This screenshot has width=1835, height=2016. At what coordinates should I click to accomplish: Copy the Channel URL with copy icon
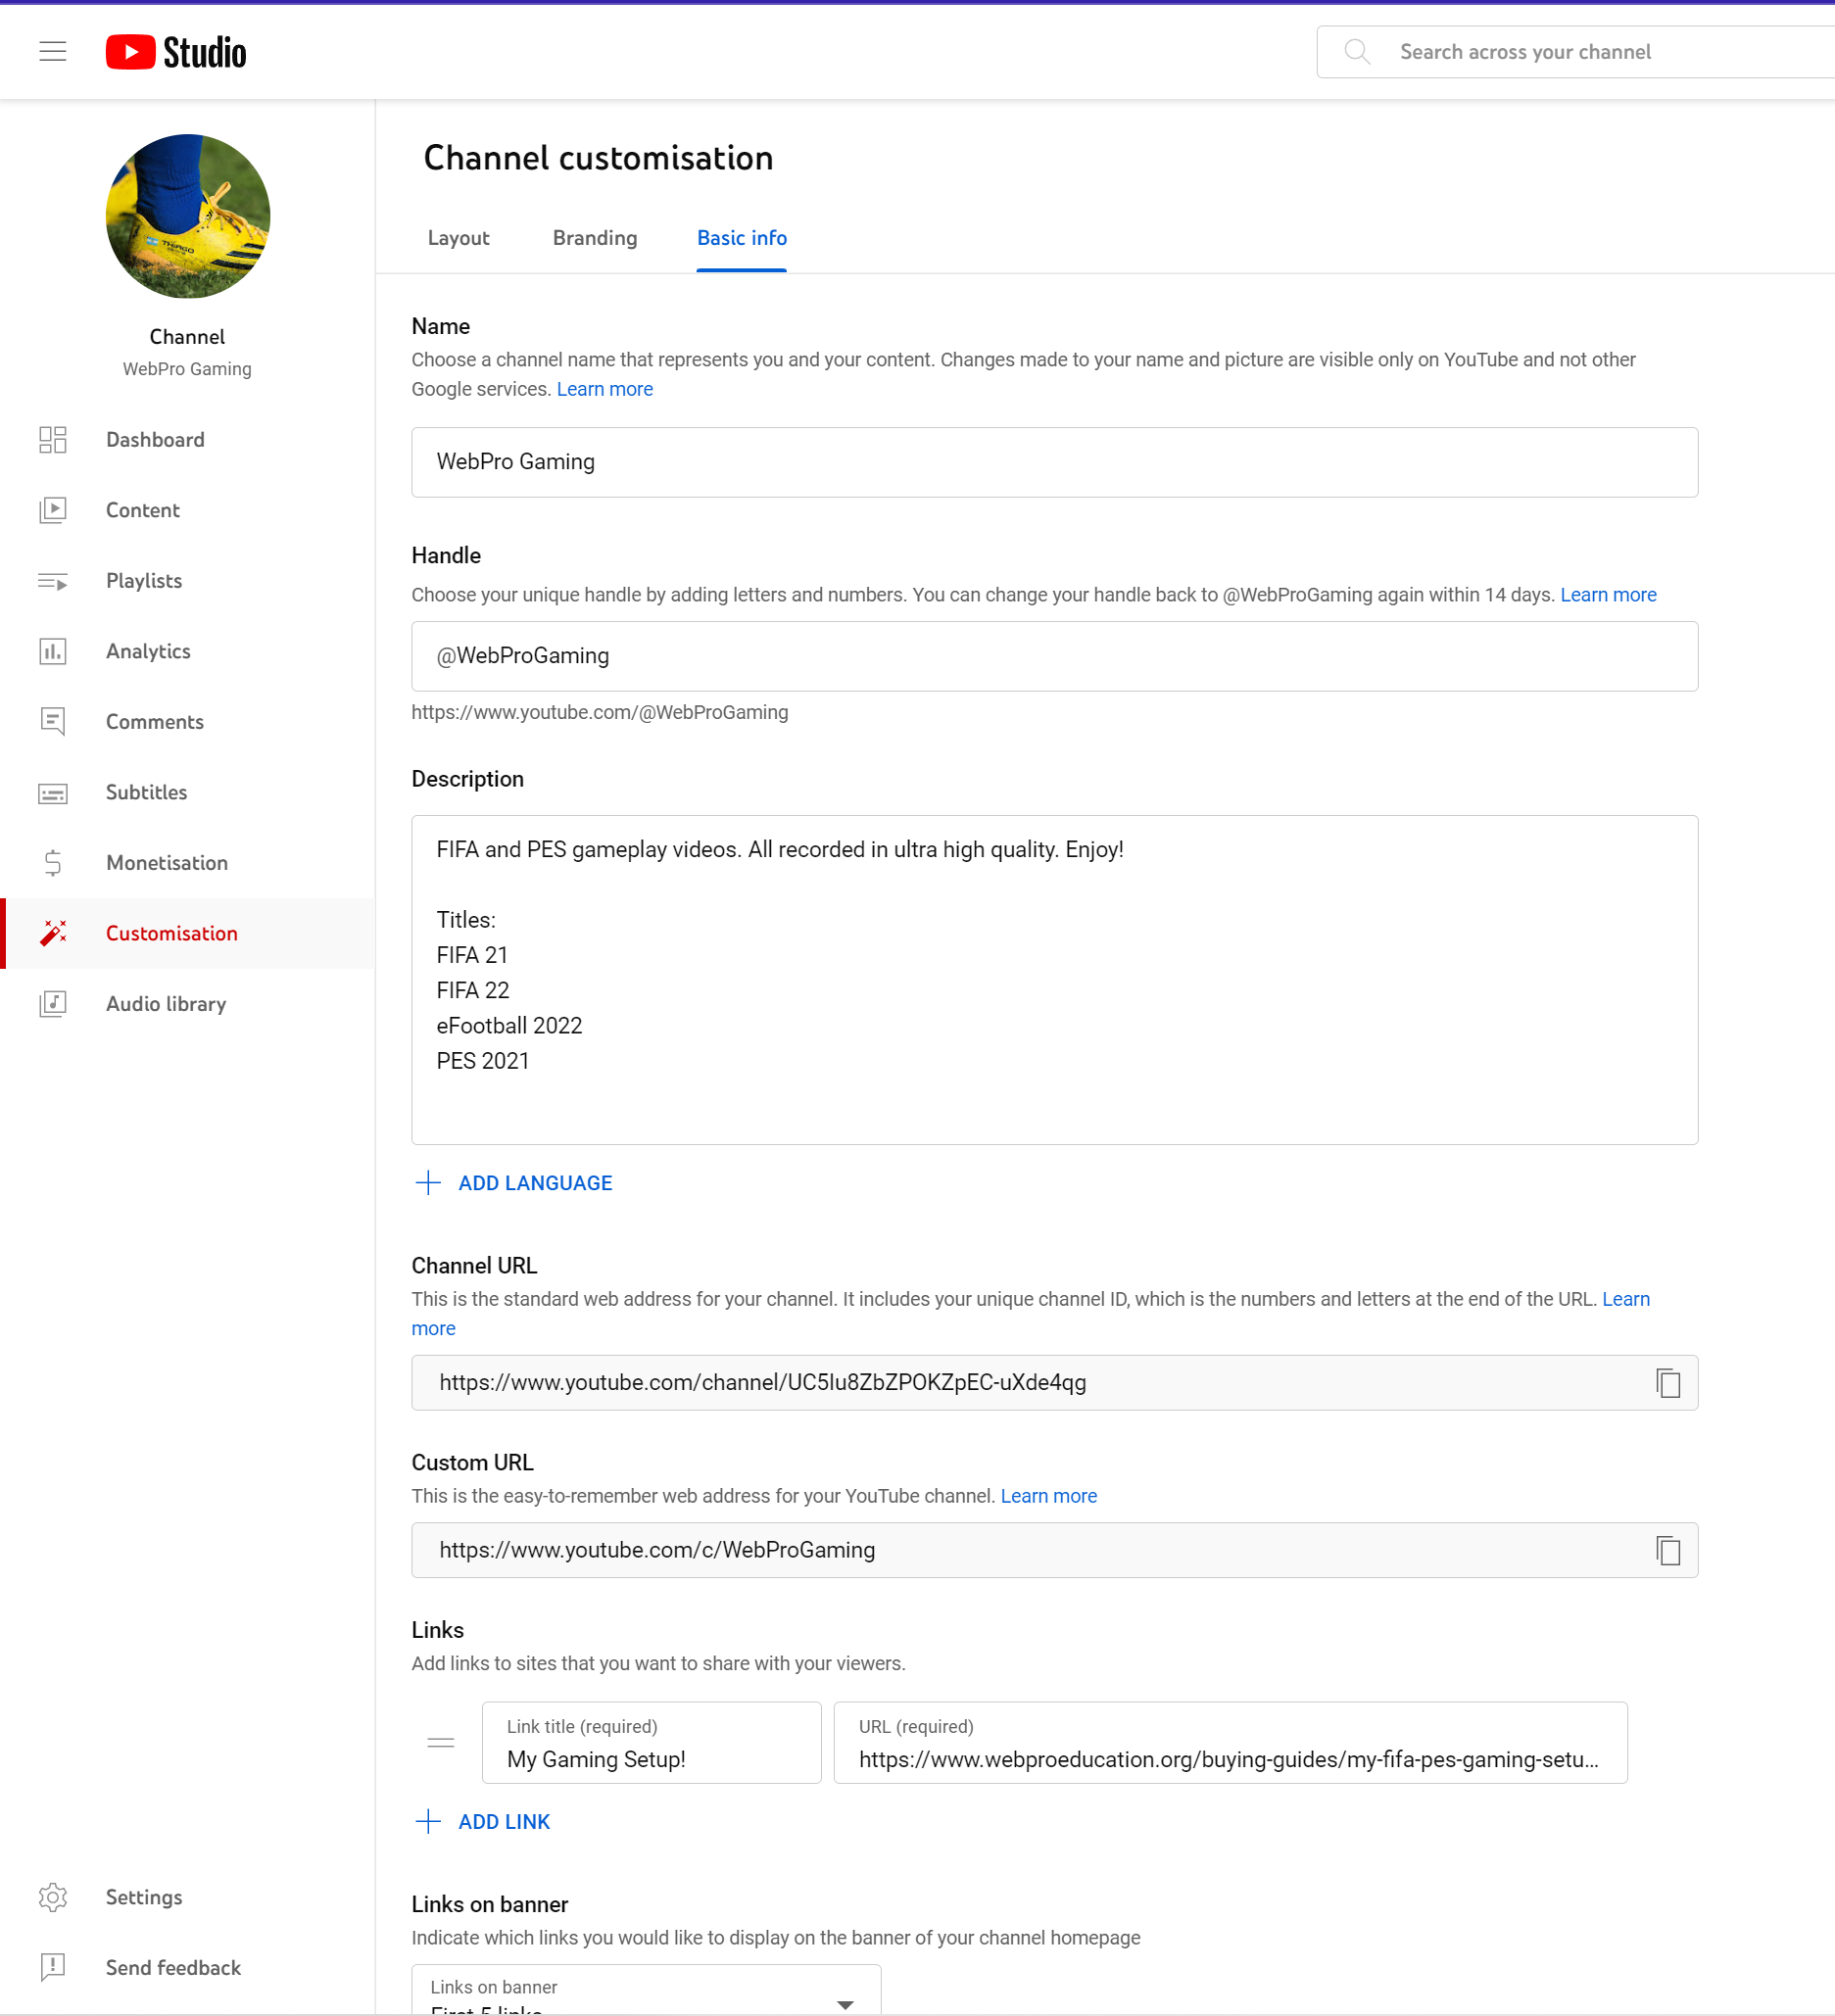1667,1383
